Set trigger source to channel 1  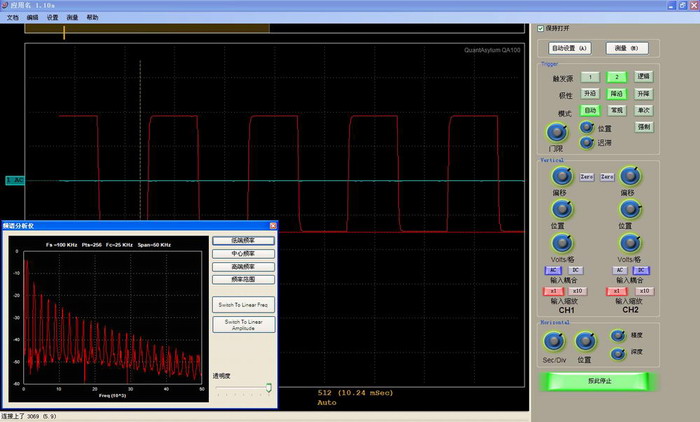(x=590, y=77)
